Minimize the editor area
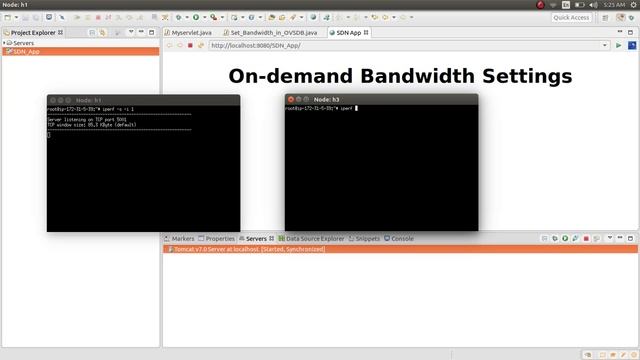Image resolution: width=640 pixels, height=360 pixels. click(x=620, y=32)
